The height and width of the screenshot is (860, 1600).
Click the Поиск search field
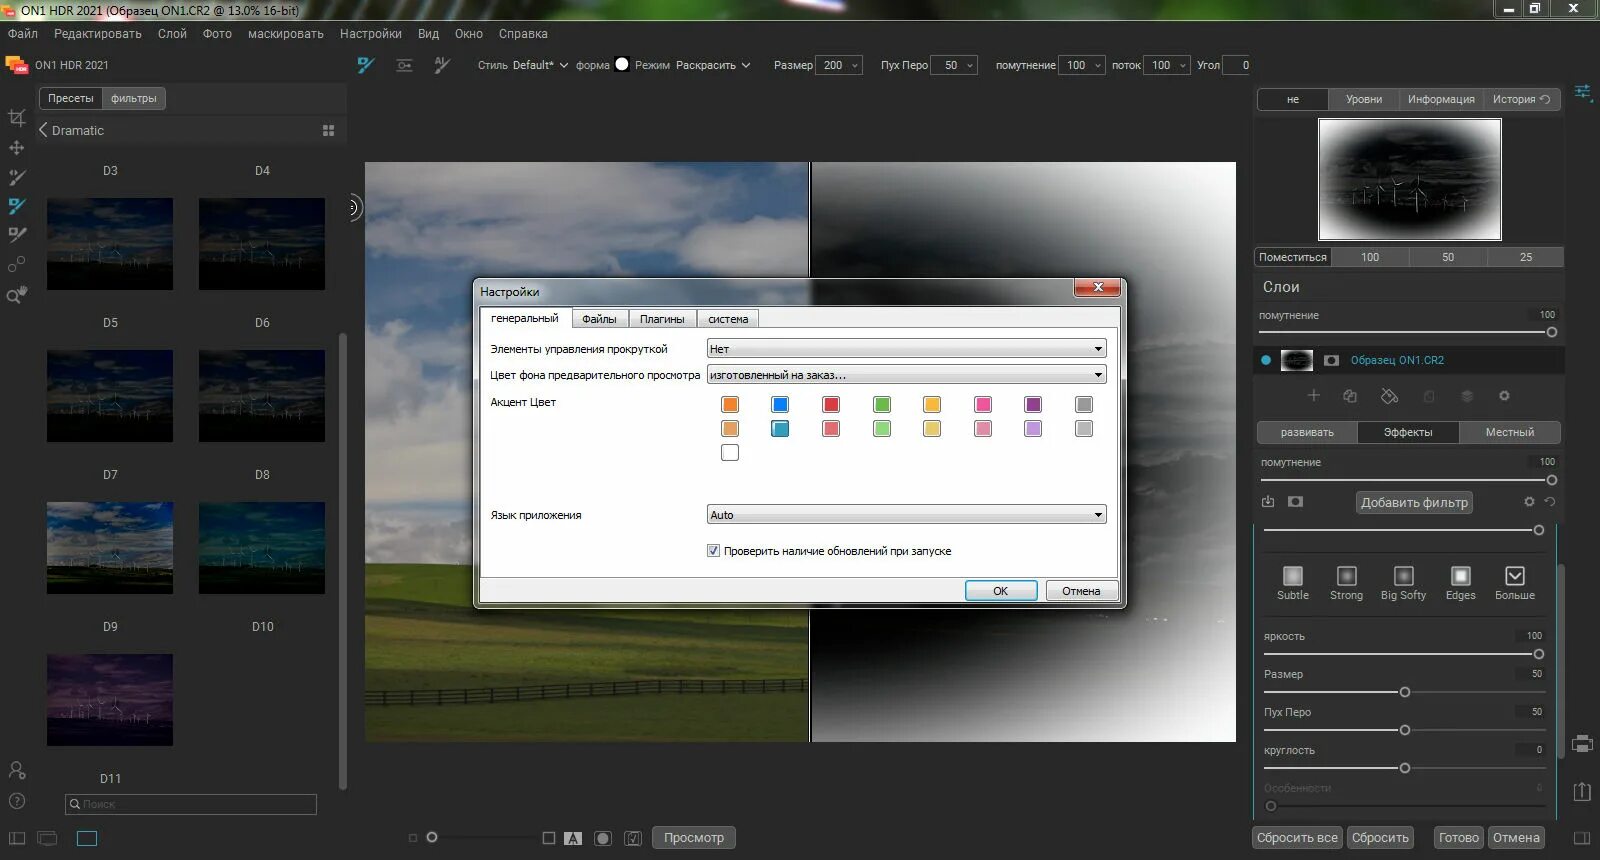[191, 804]
